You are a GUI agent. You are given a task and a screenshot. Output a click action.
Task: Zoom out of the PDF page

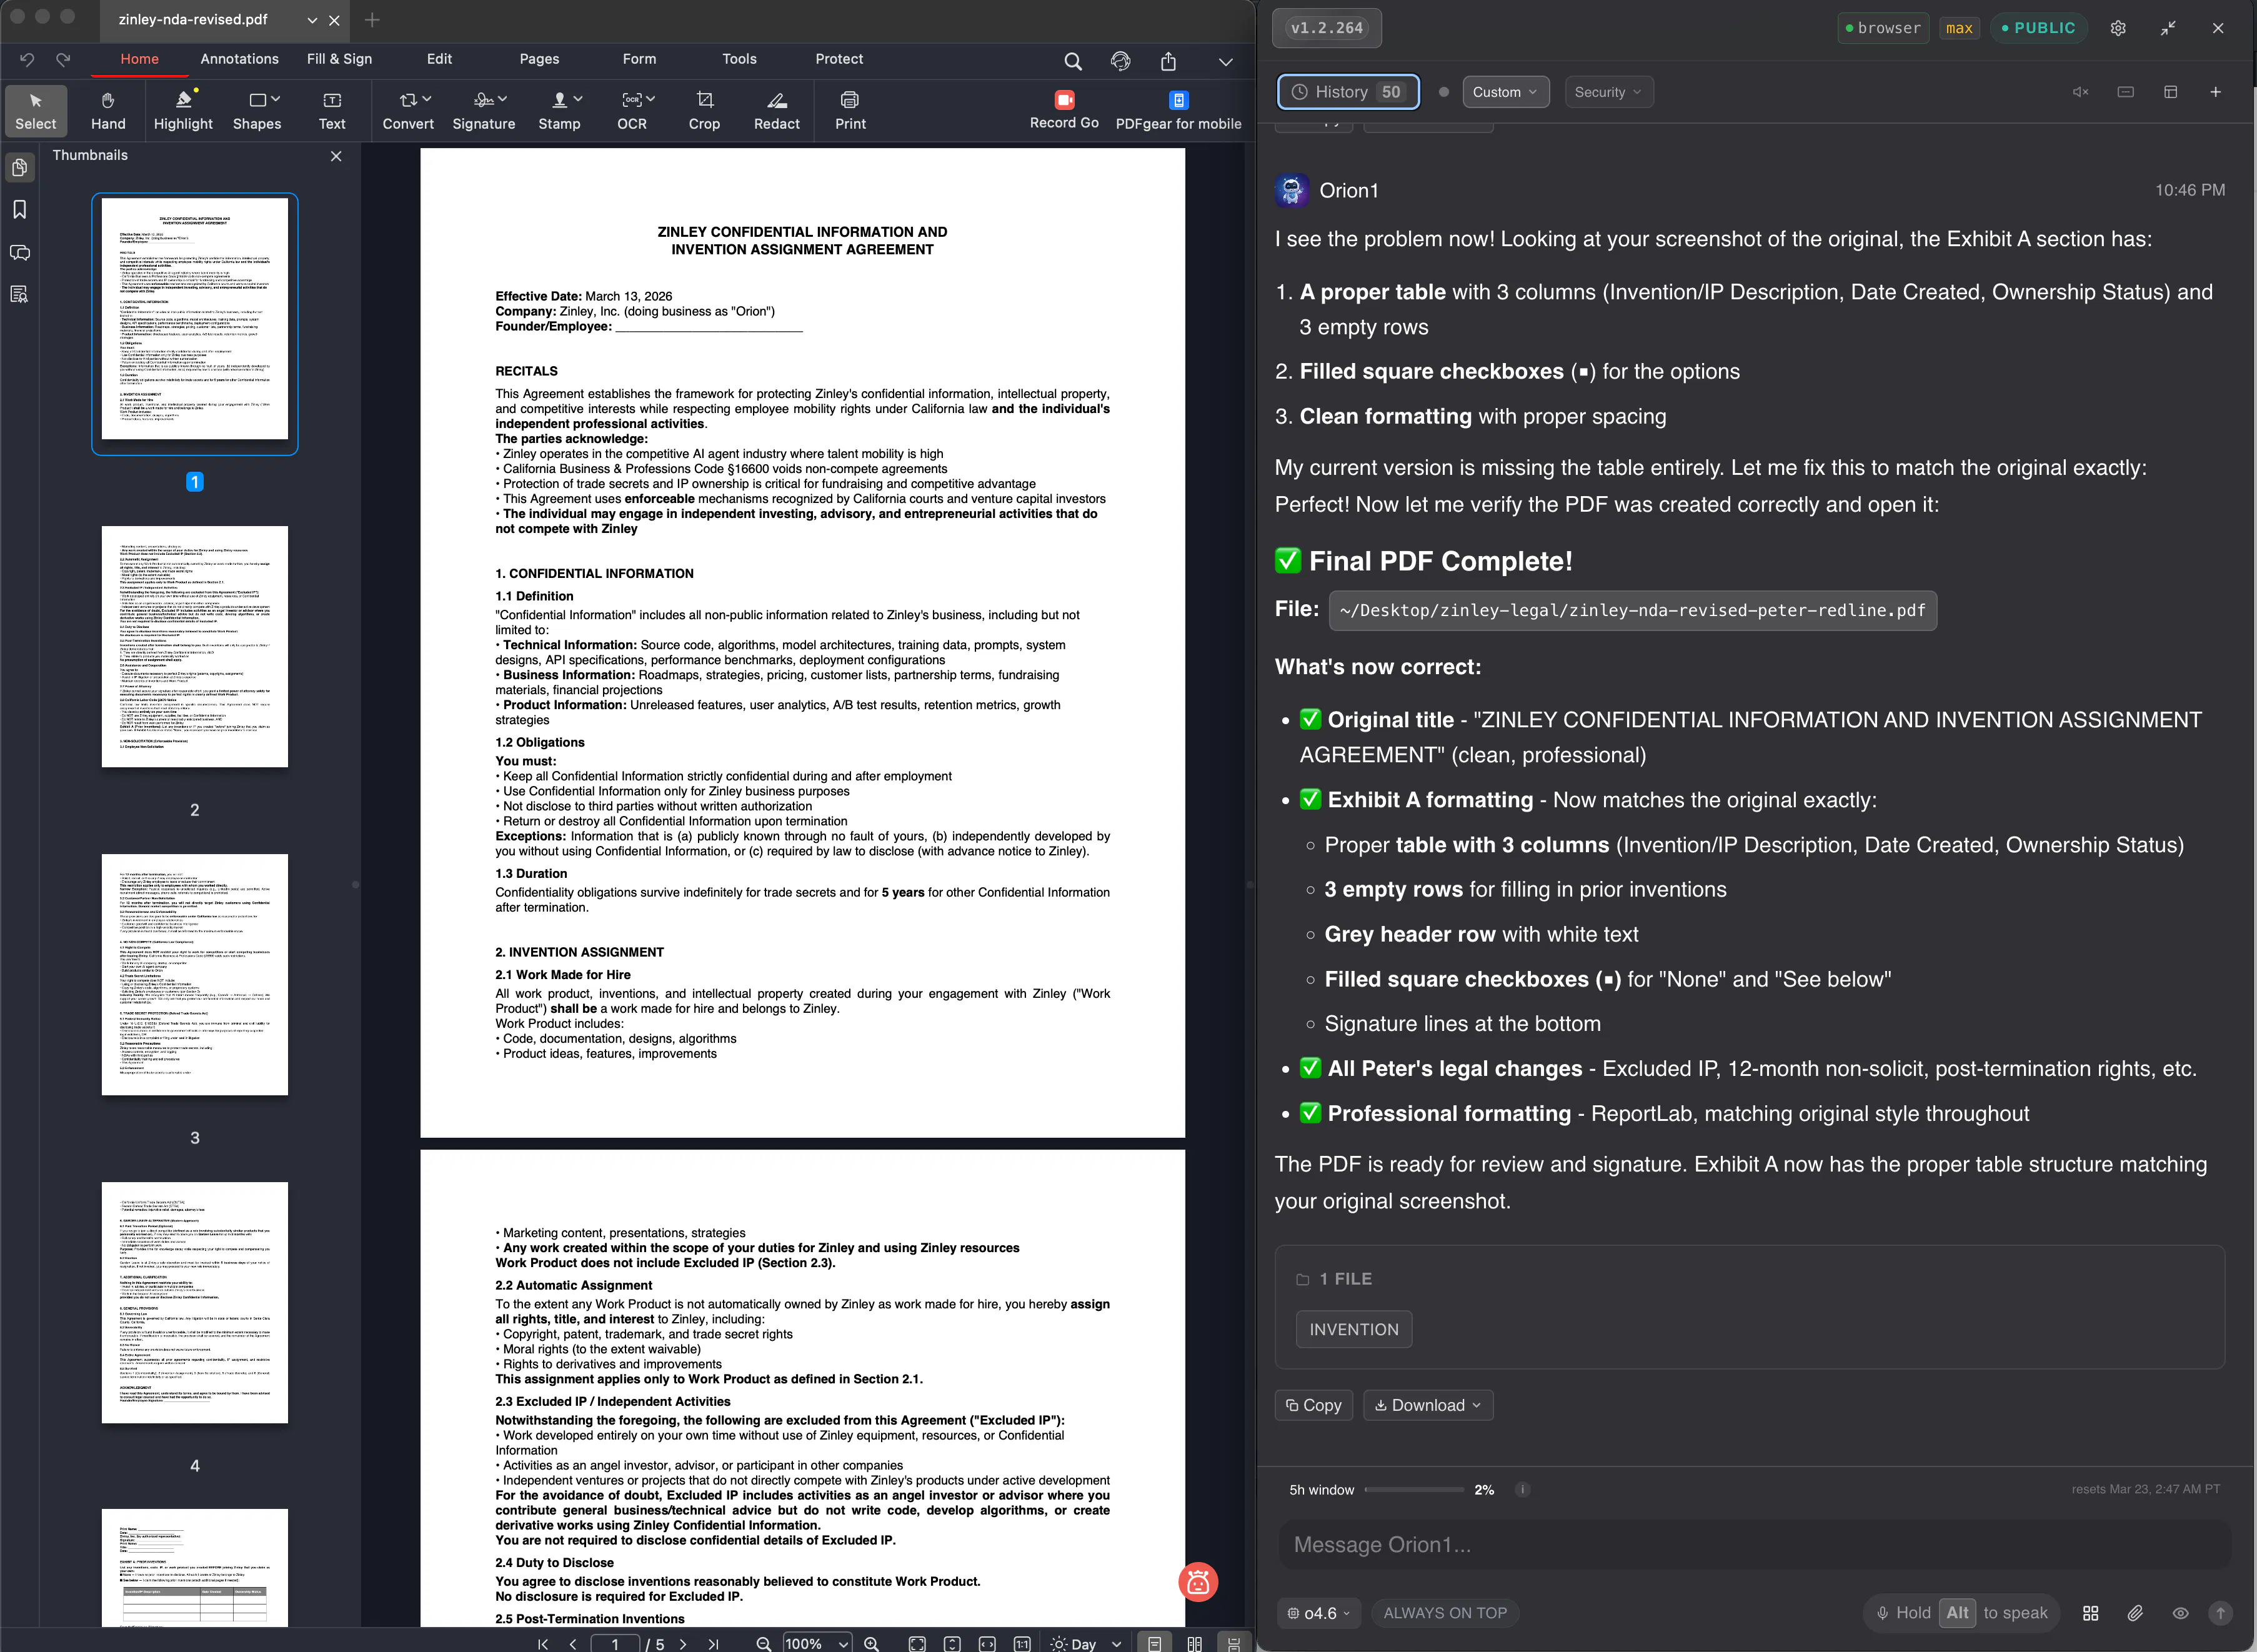[763, 1643]
